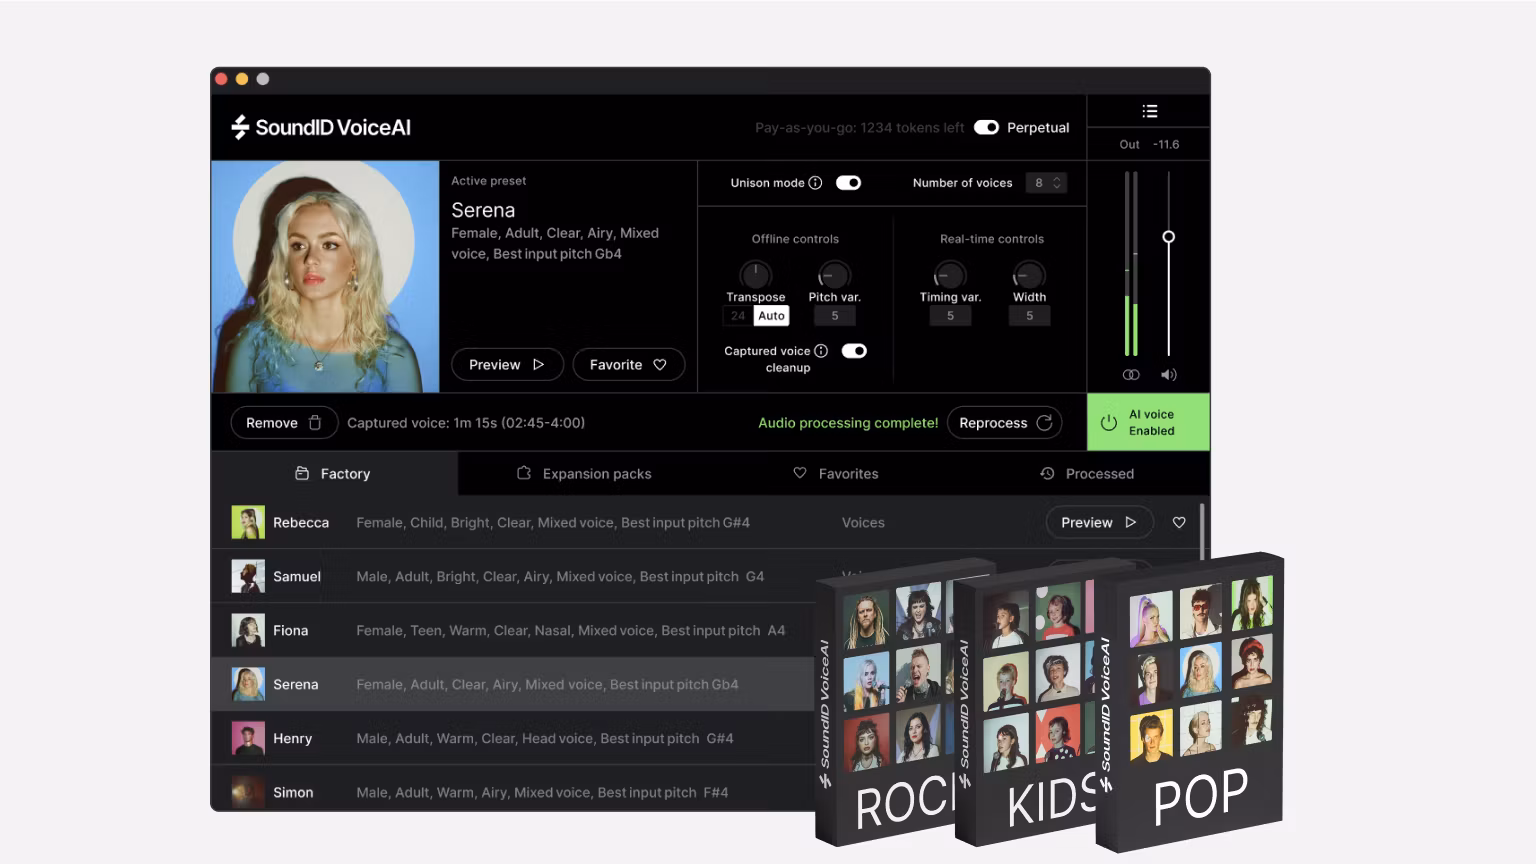Image resolution: width=1536 pixels, height=864 pixels.
Task: Toggle Unison mode switch
Action: coord(848,183)
